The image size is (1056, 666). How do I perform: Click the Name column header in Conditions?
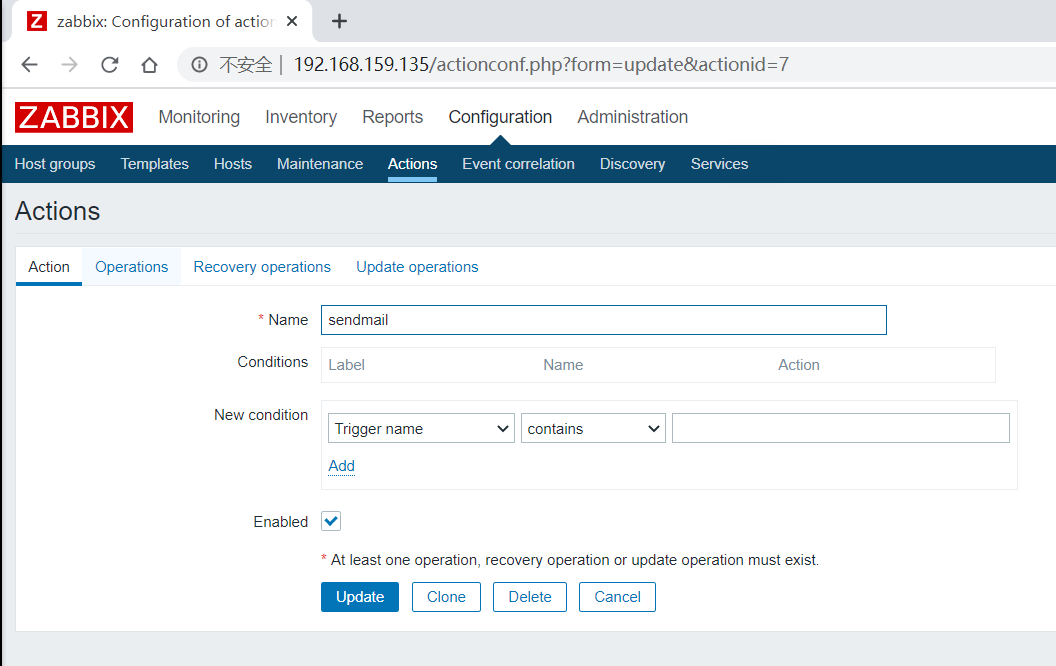(x=564, y=365)
